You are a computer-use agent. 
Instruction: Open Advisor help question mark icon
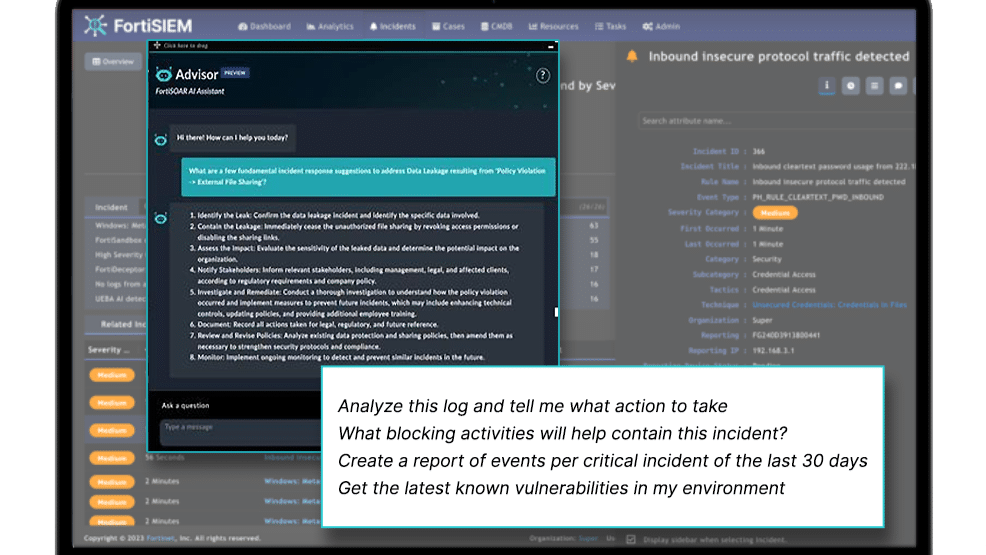coord(543,76)
